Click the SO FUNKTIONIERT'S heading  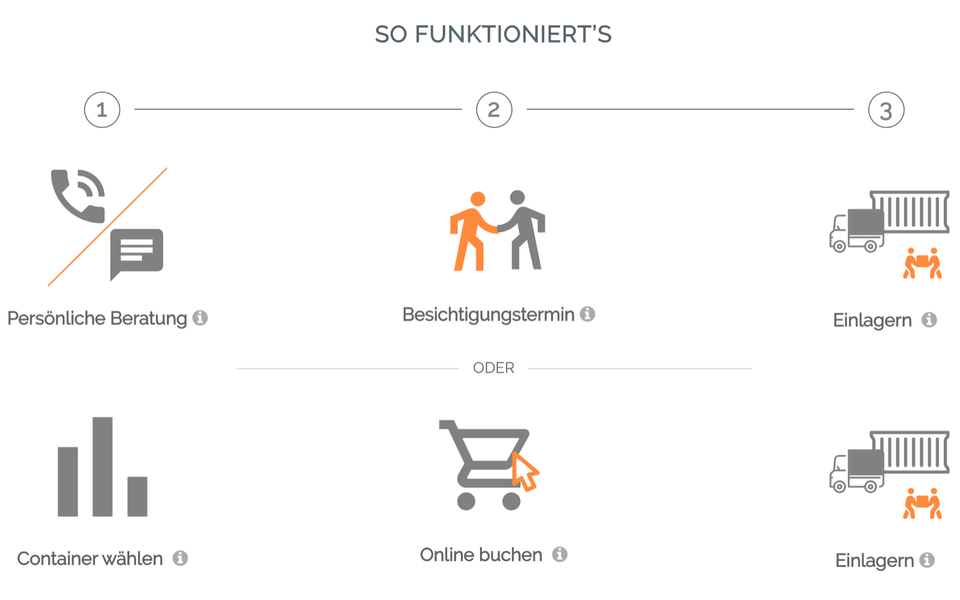pos(493,35)
